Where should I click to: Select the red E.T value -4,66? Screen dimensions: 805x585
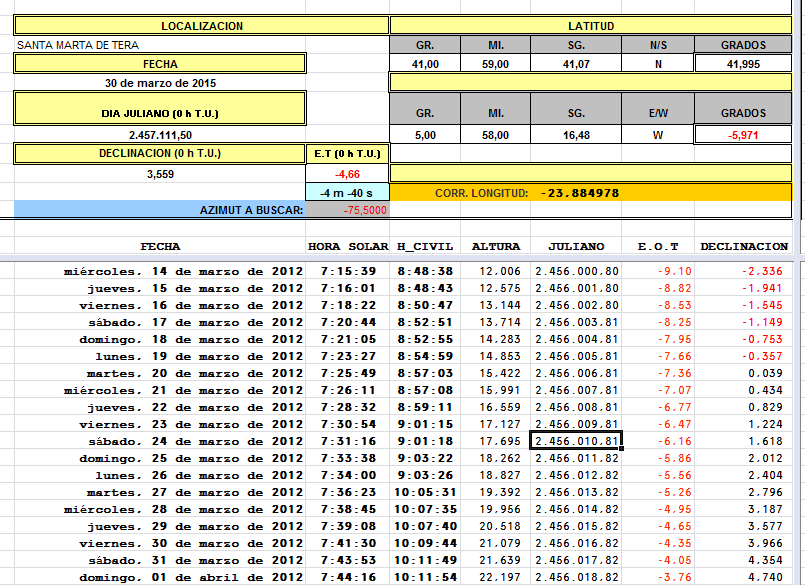[x=347, y=173]
